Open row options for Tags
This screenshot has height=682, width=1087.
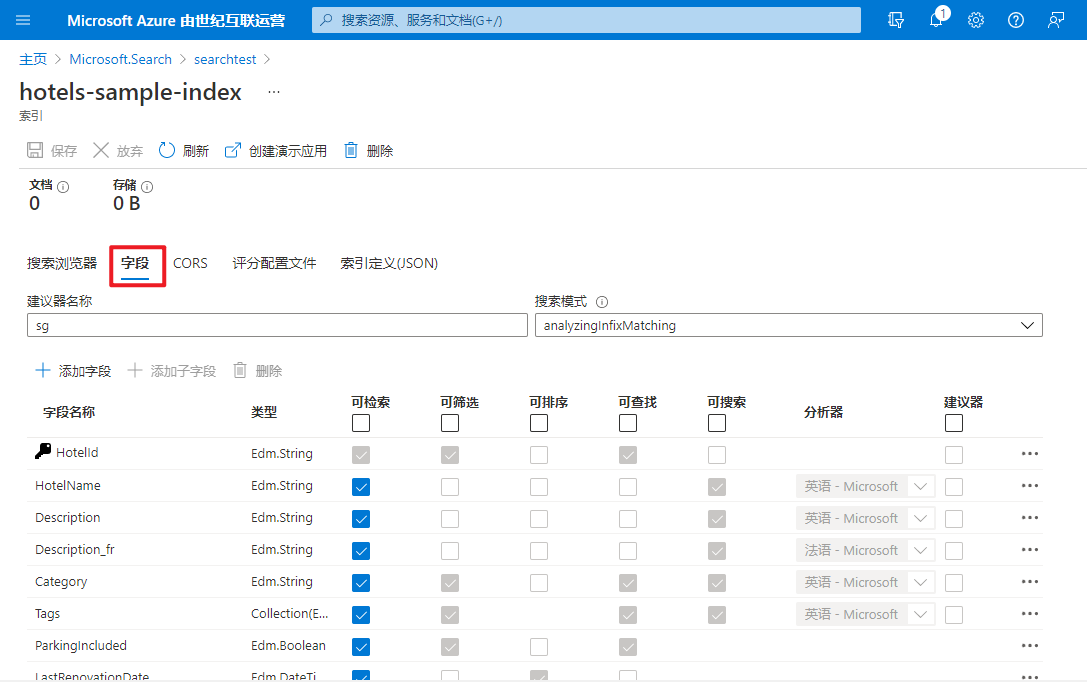pos(1030,613)
